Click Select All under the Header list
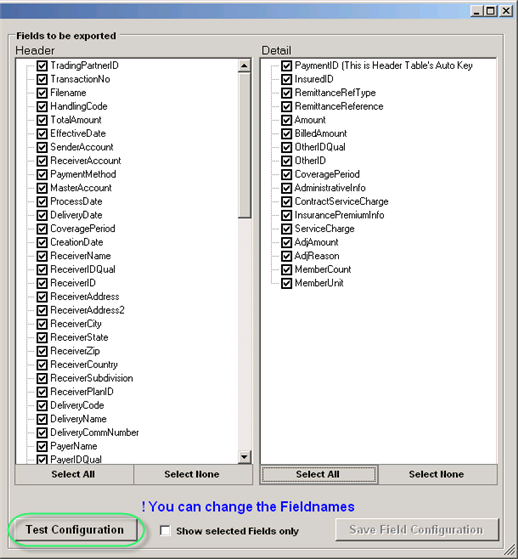Viewport: 518px width, 559px height. tap(74, 474)
